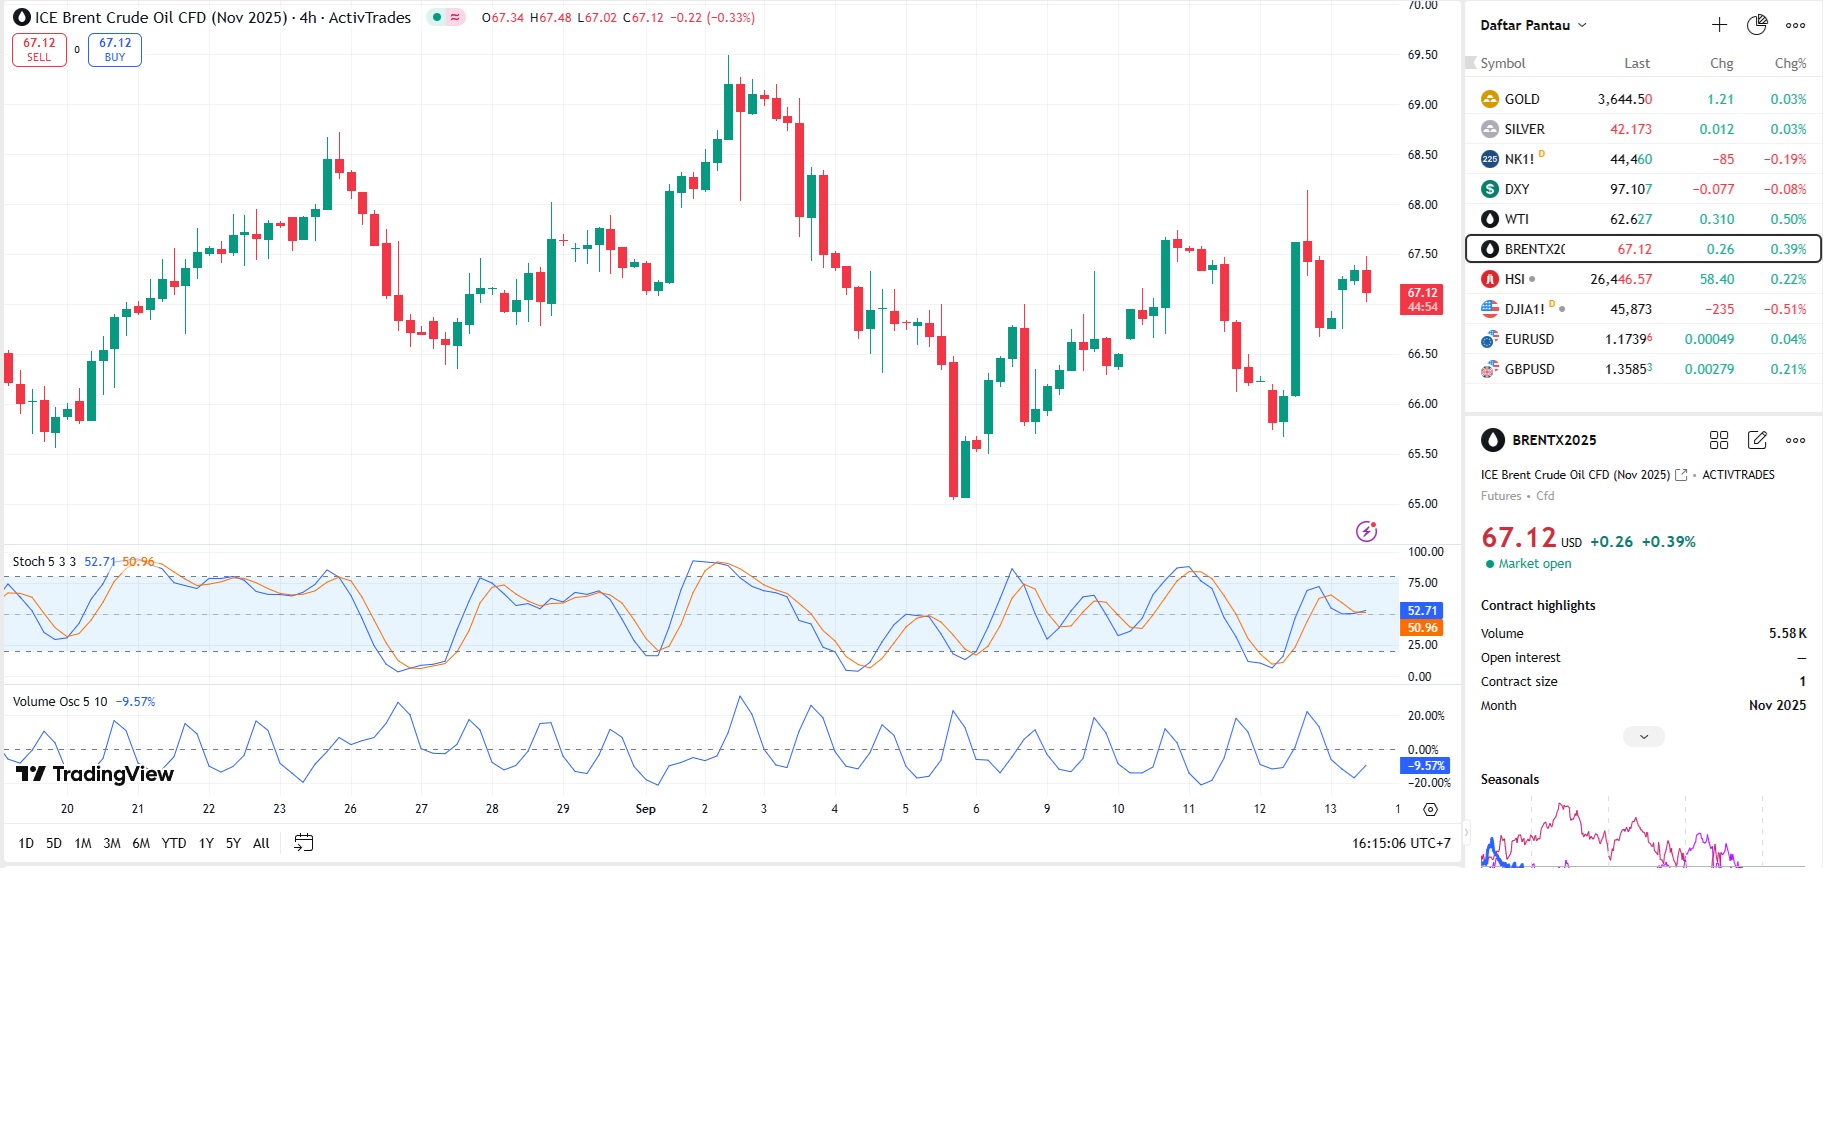Image resolution: width=1823 pixels, height=1133 pixels.
Task: Click the blue 67.12 BUY button
Action: pos(115,49)
